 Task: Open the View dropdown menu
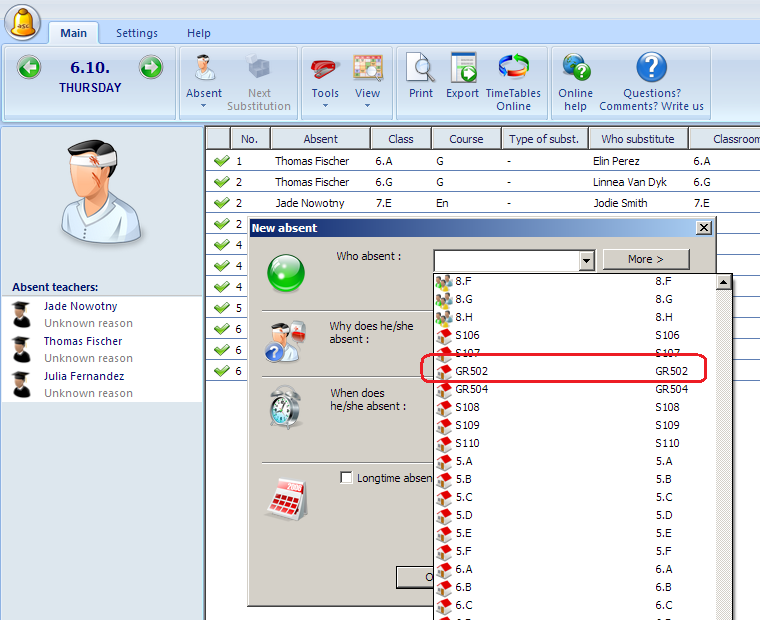coord(368,94)
